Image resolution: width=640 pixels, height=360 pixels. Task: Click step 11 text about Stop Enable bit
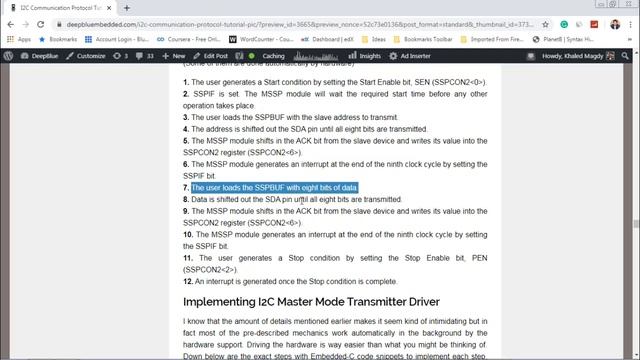(335, 264)
